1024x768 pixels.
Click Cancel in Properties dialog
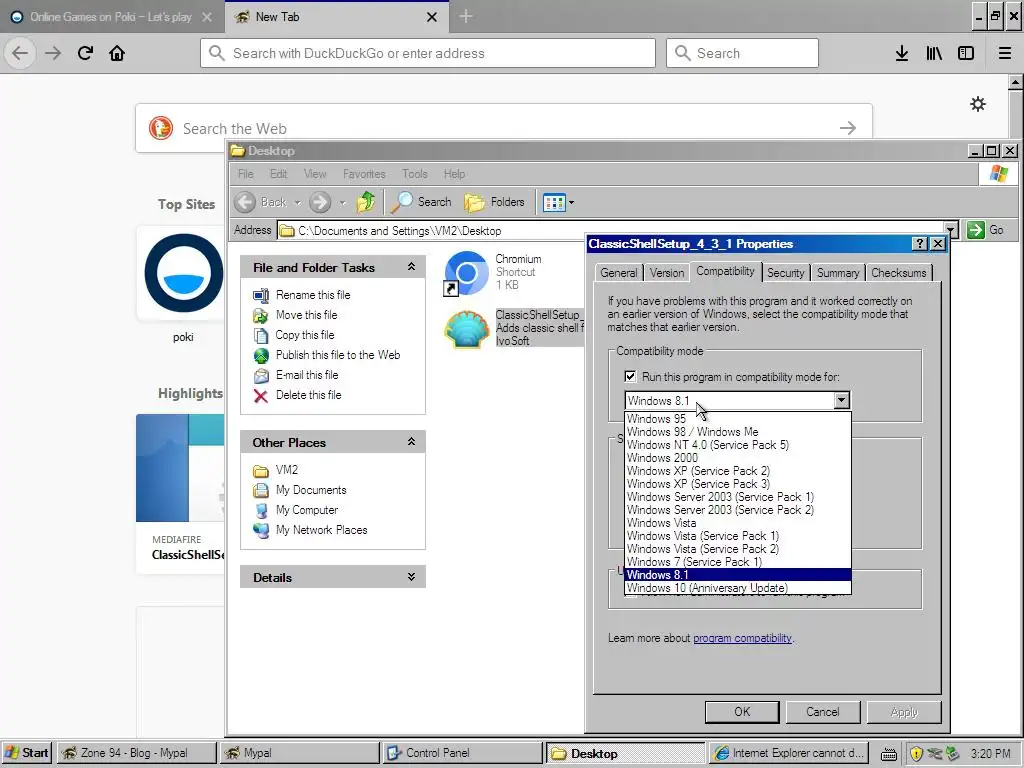(x=823, y=712)
